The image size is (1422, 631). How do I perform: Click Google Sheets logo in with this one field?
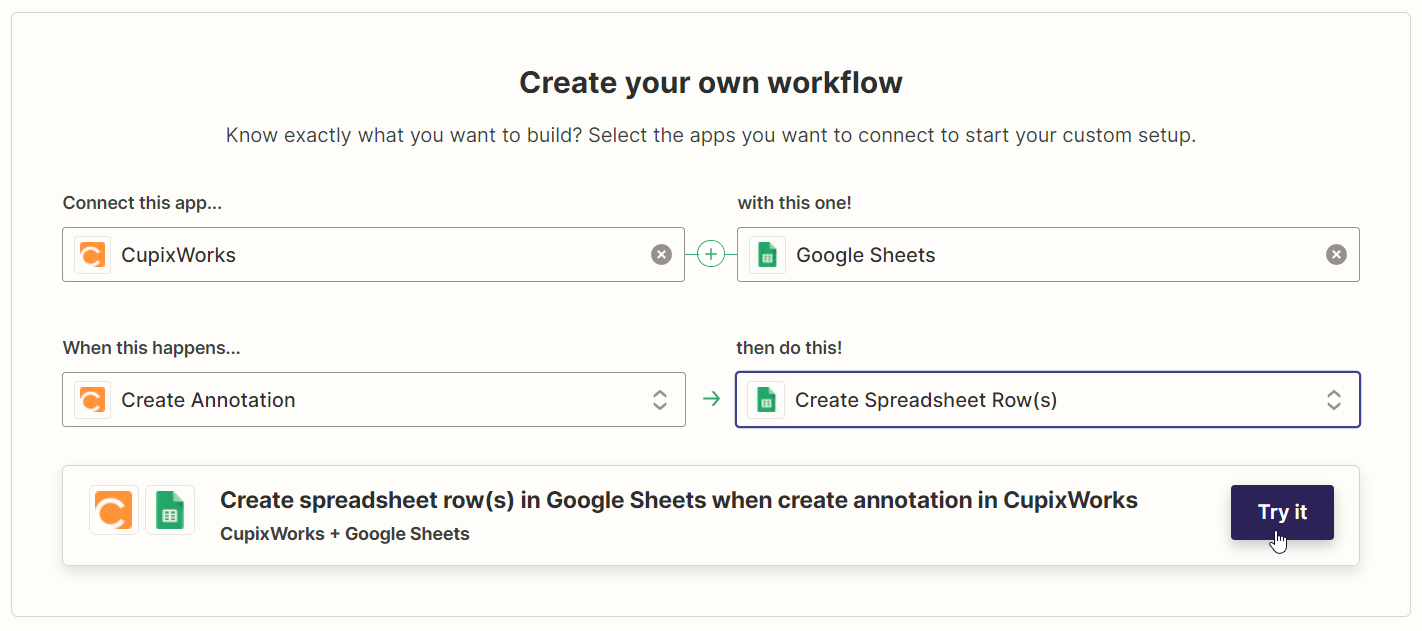(x=768, y=255)
